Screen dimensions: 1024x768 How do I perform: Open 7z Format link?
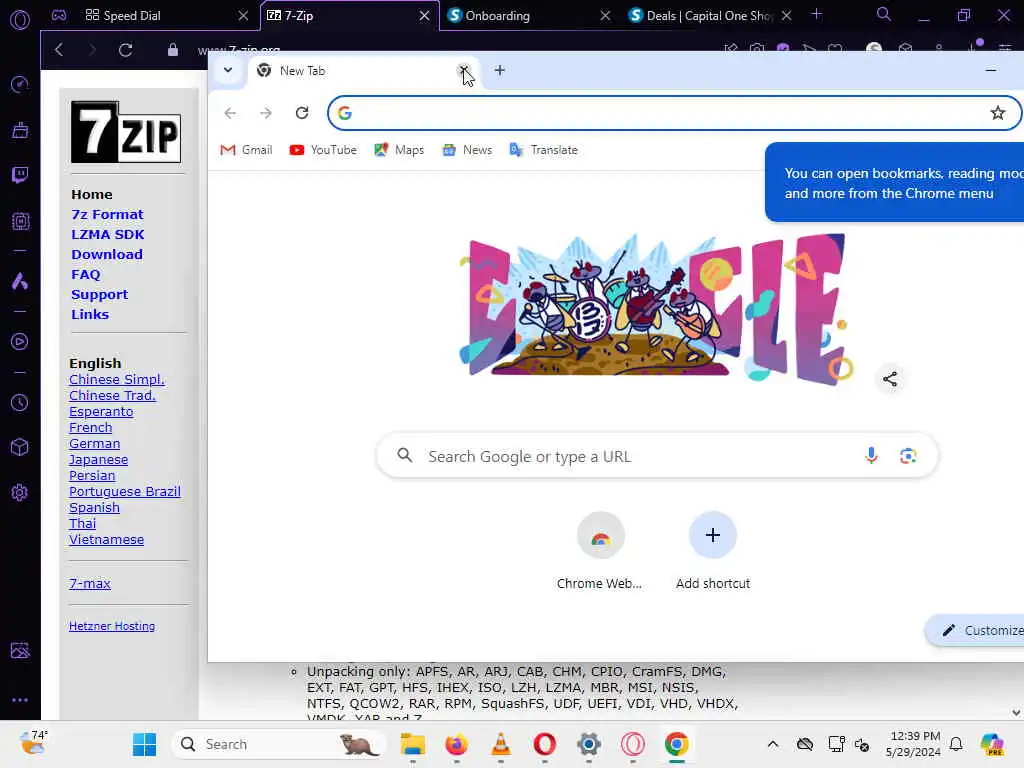click(x=107, y=214)
